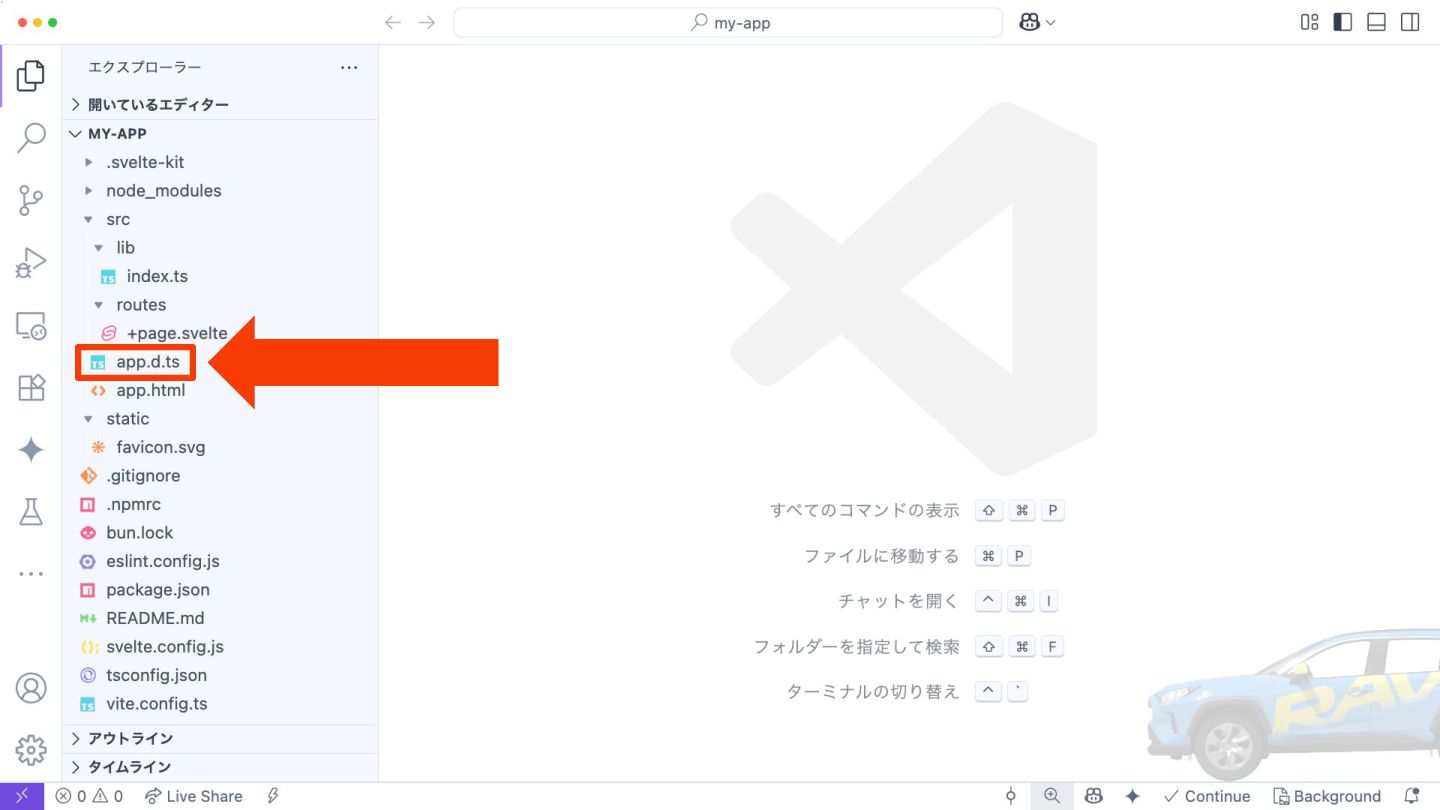
Task: Open the Search view in activity bar
Action: (31, 137)
